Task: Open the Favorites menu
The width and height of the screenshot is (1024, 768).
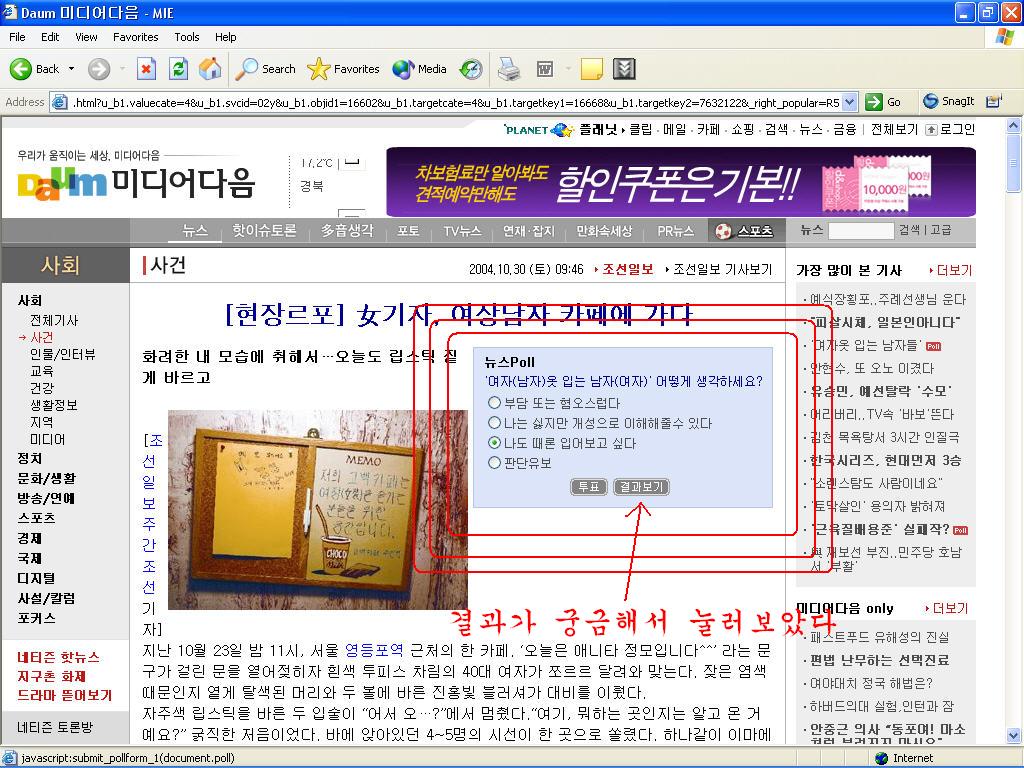Action: (x=135, y=37)
